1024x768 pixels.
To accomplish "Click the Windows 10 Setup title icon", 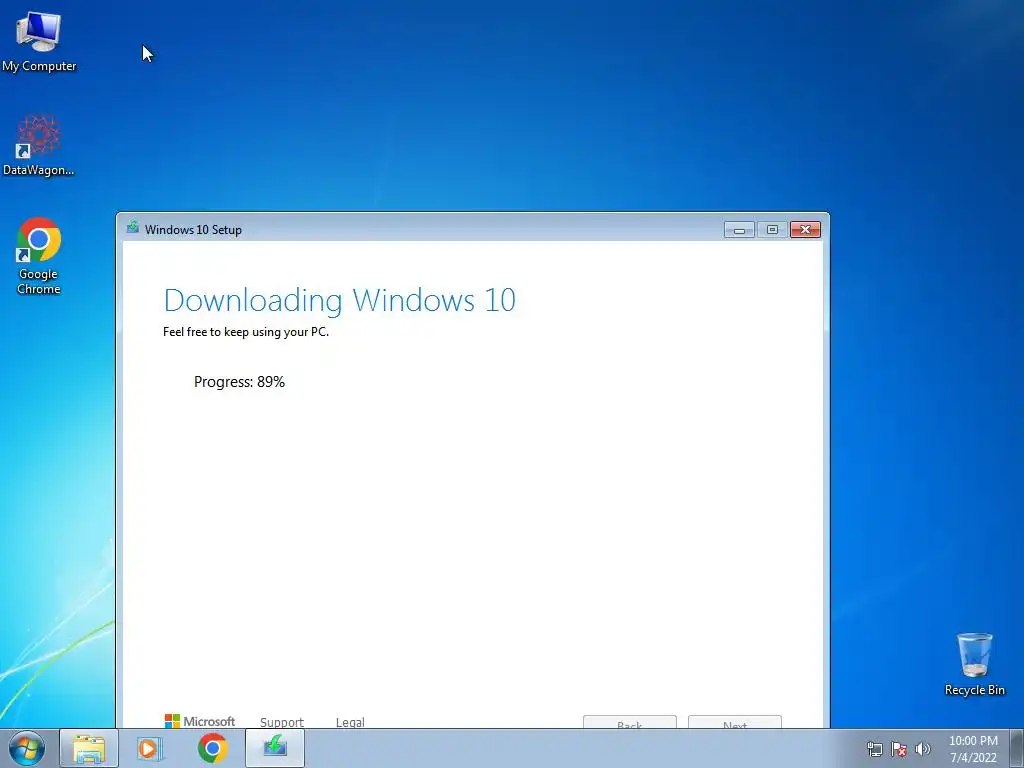I will coord(133,227).
